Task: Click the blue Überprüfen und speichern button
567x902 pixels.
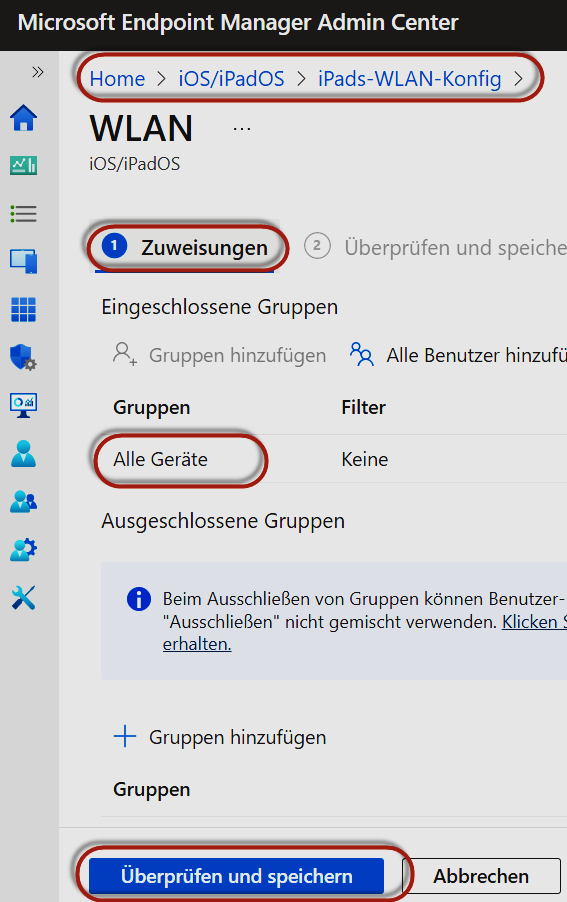Action: coord(236,876)
